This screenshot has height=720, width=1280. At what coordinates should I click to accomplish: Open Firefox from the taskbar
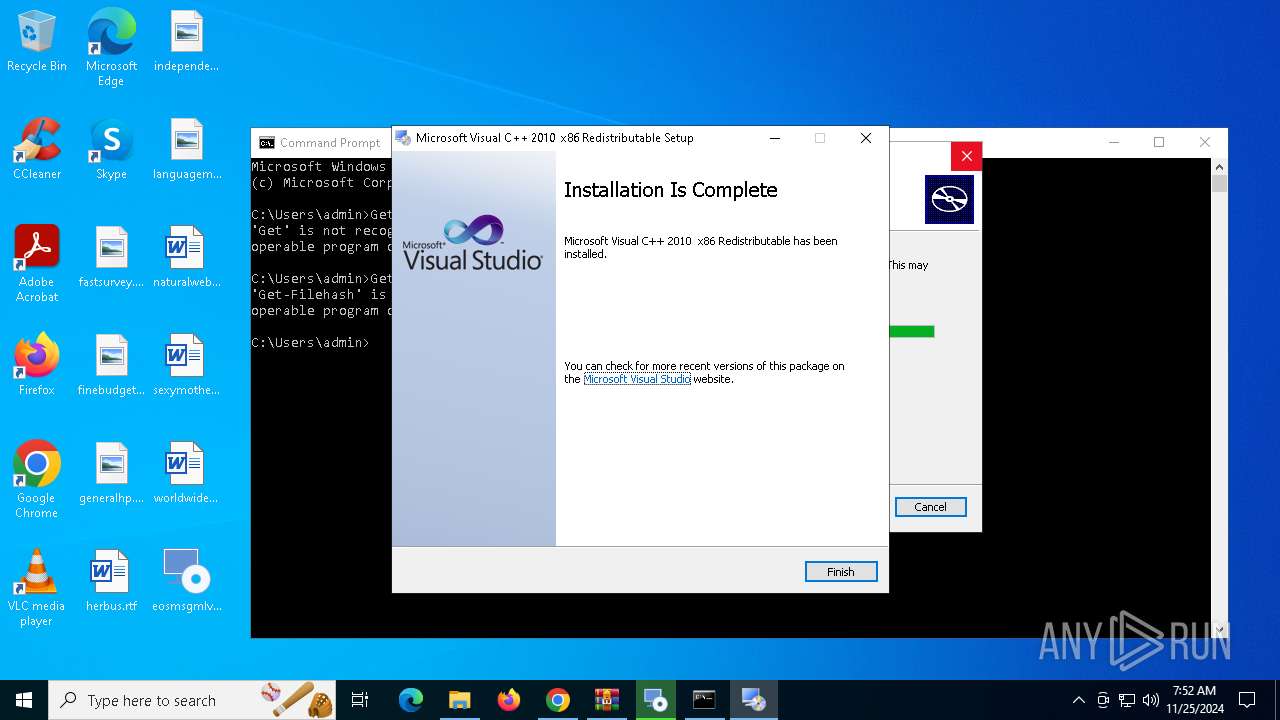coord(509,700)
